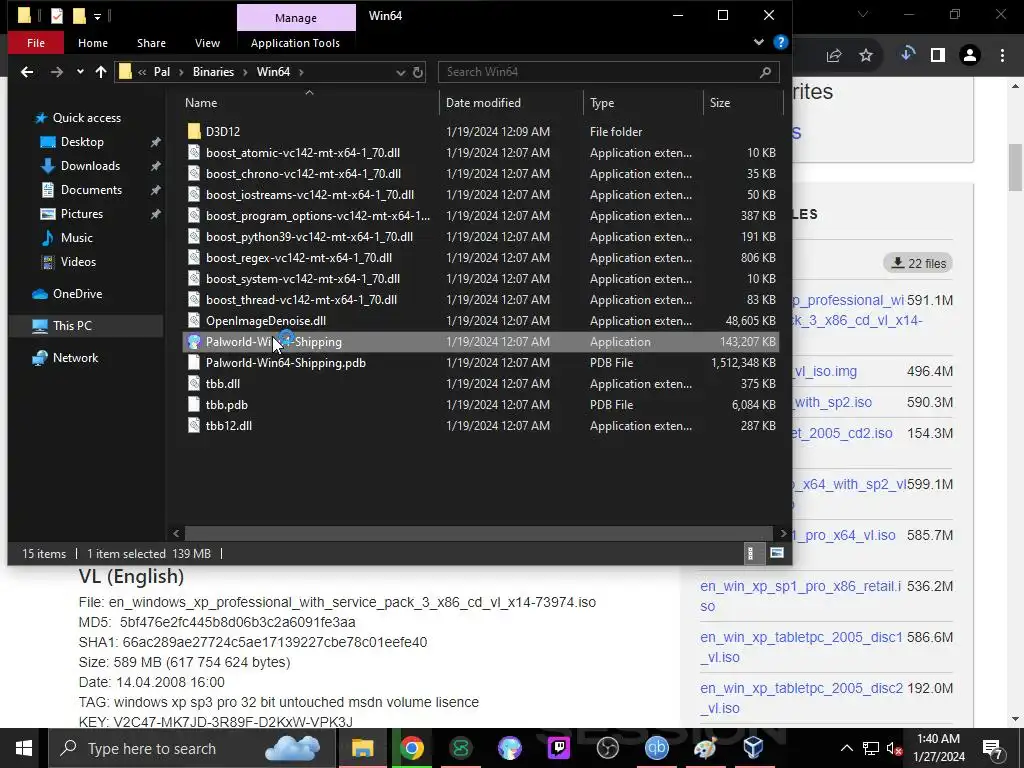1024x768 pixels.
Task: Select Desktop in navigation pane
Action: coord(82,142)
